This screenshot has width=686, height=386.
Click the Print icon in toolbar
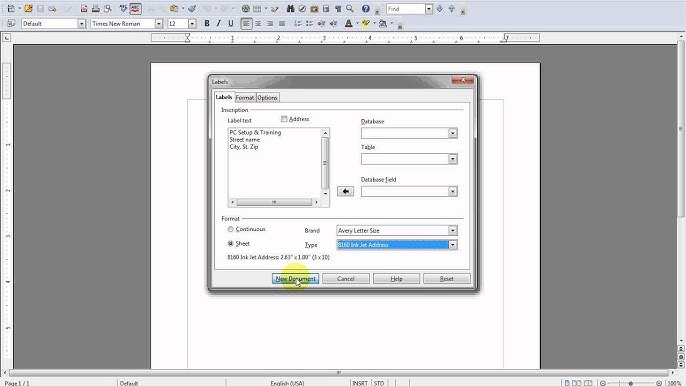click(x=95, y=8)
